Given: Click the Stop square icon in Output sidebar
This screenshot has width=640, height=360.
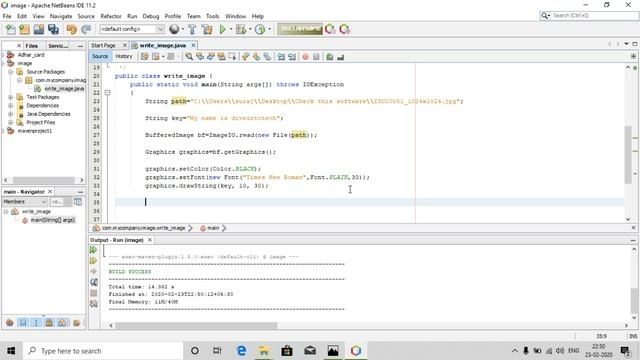Looking at the screenshot, I should click(x=93, y=293).
